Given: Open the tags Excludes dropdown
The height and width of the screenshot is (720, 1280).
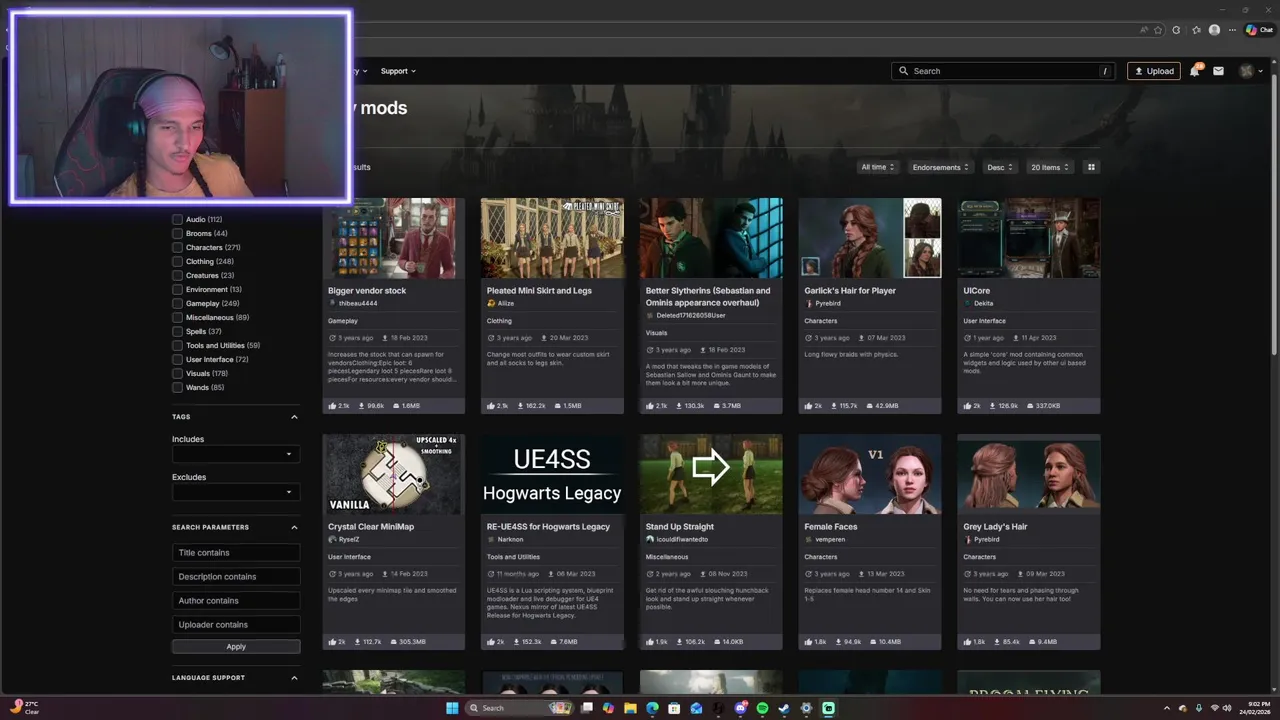Looking at the screenshot, I should coord(236,492).
